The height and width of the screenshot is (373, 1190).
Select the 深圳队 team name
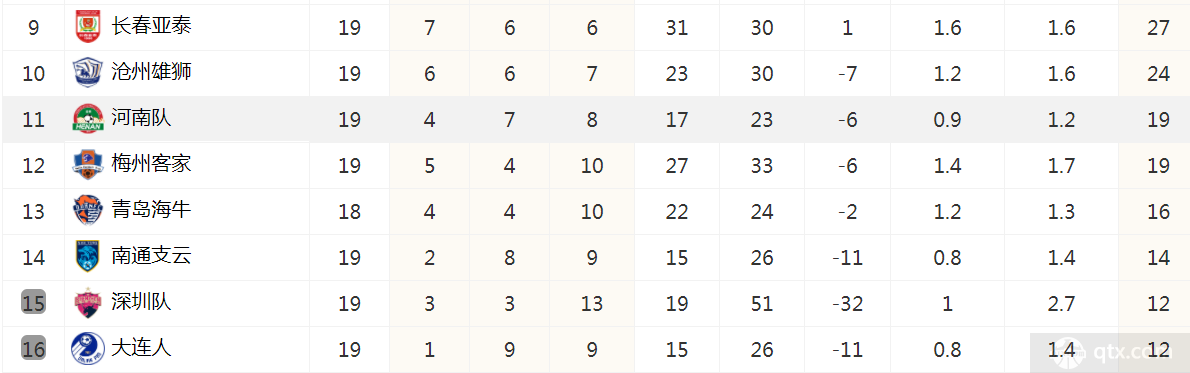coord(141,302)
